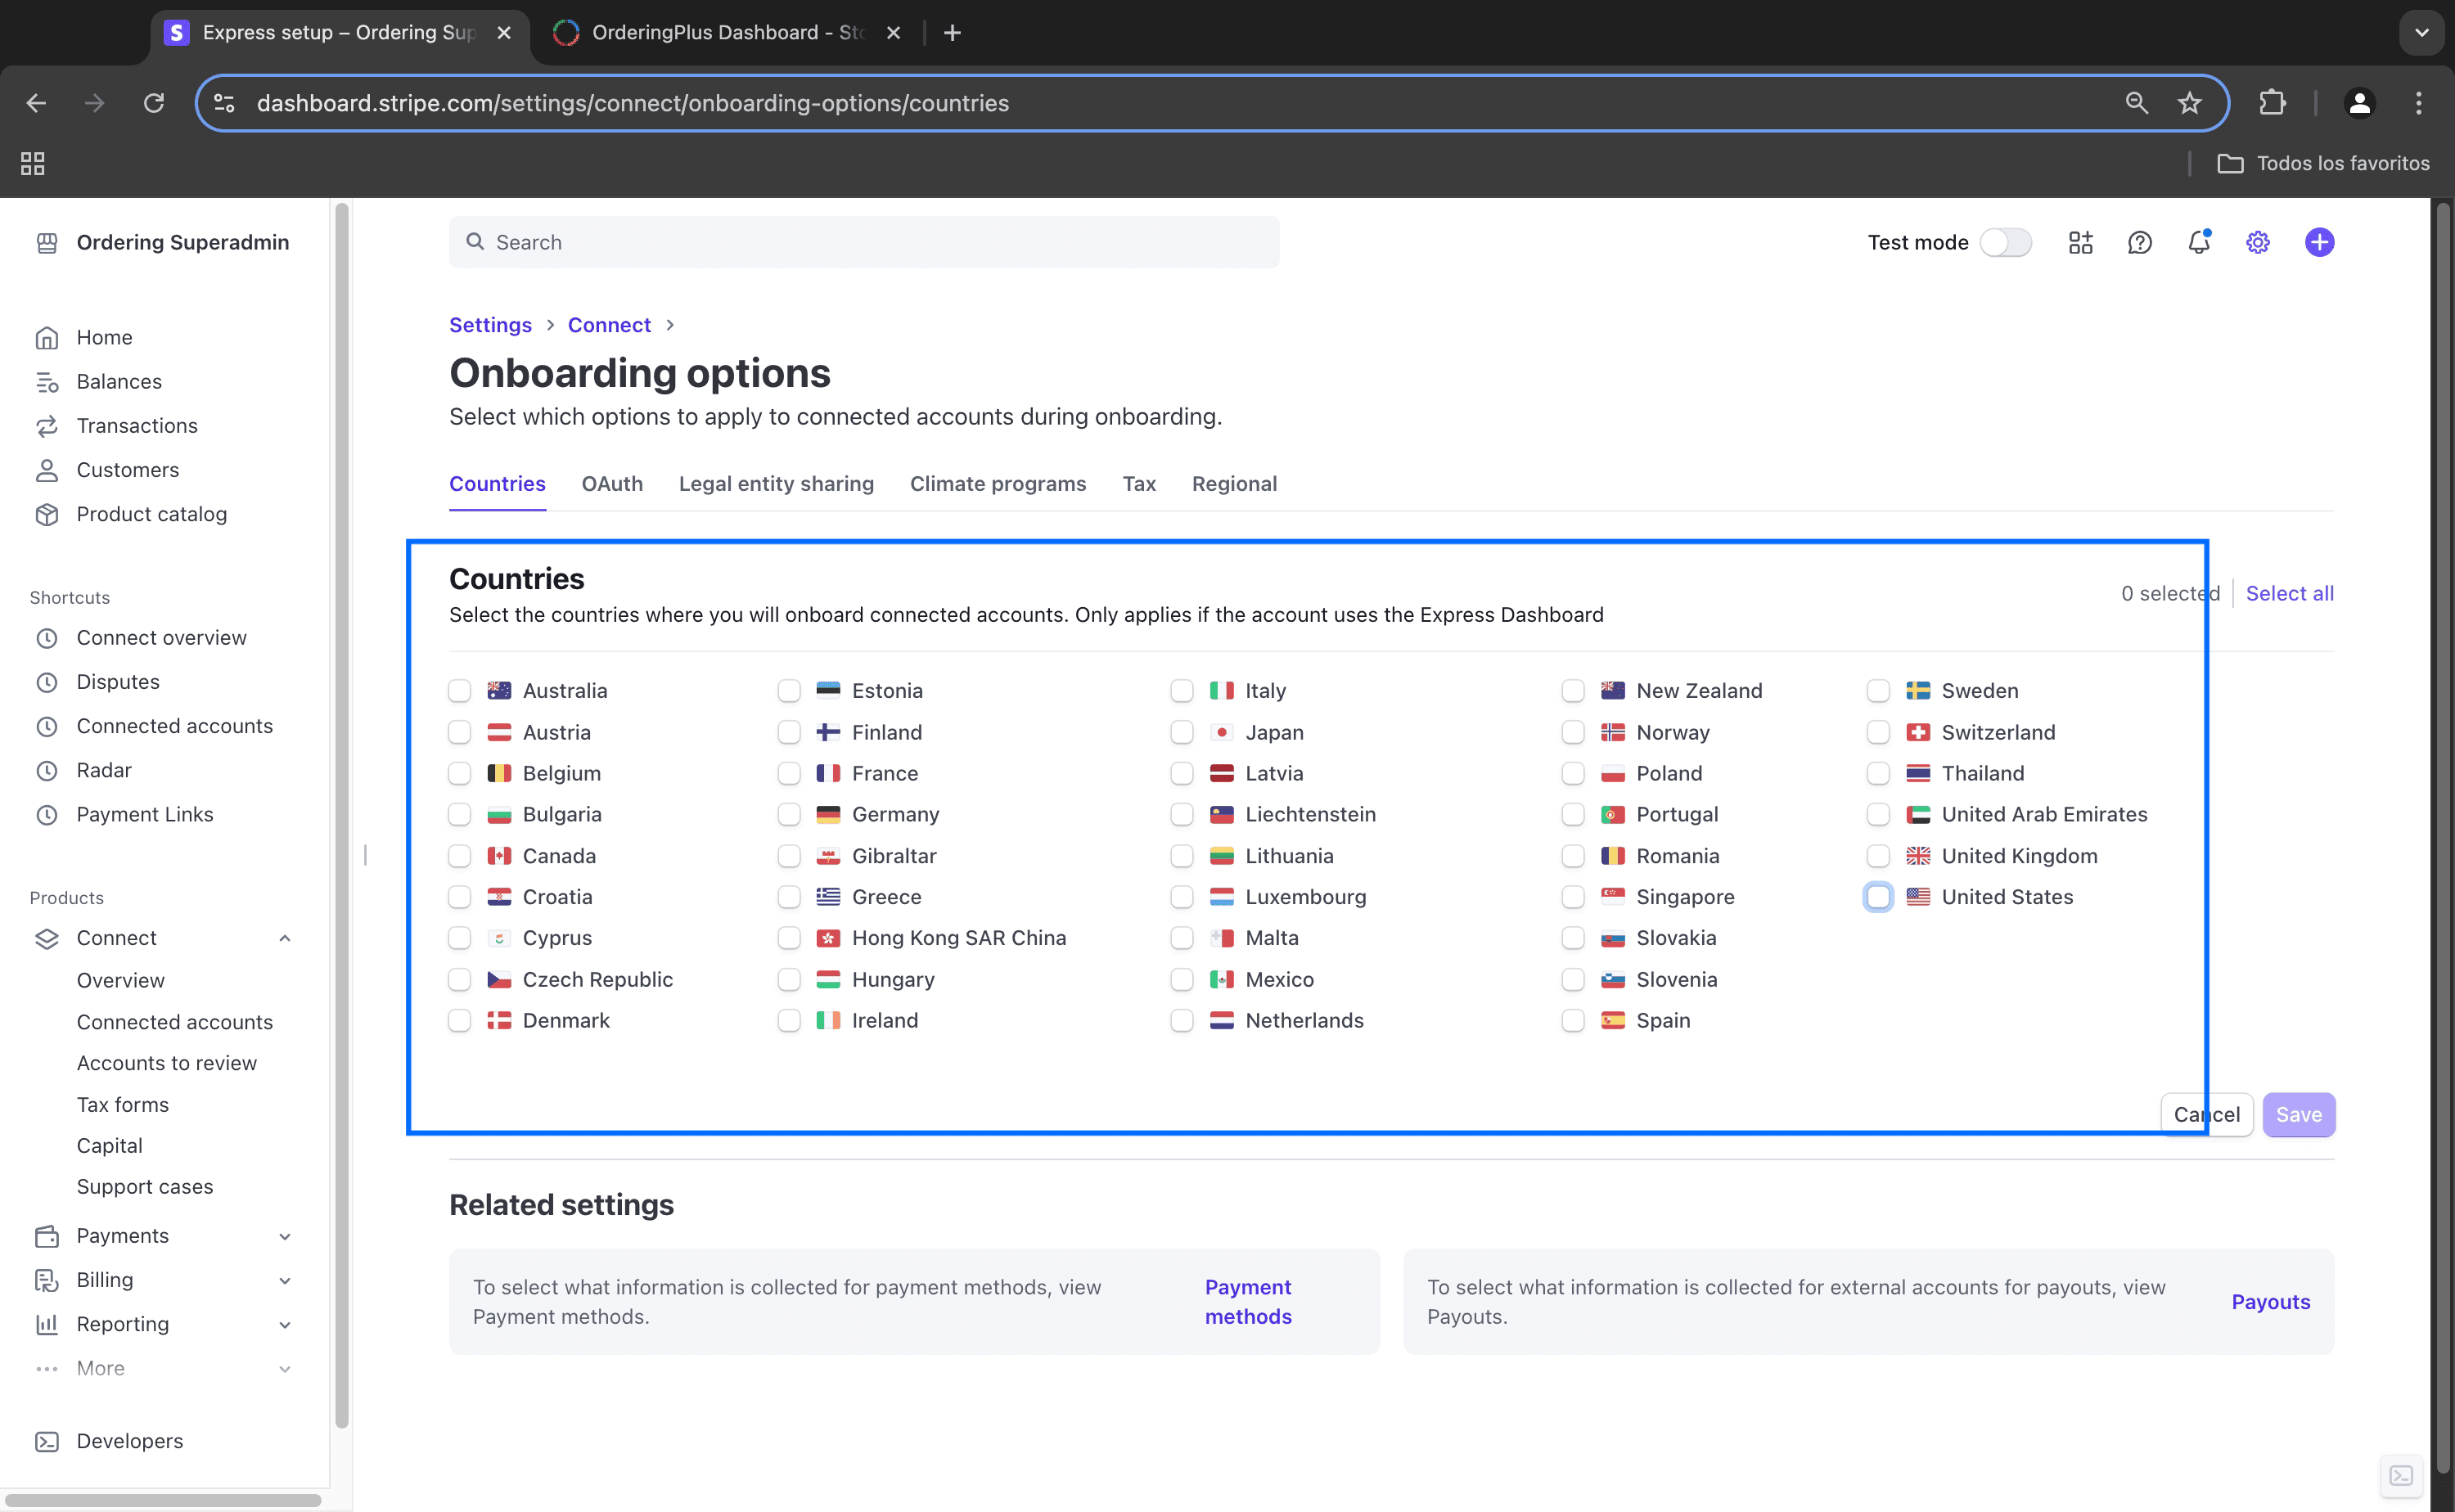2455x1512 pixels.
Task: Click the sidebar vertical scrollbar
Action: 342,815
